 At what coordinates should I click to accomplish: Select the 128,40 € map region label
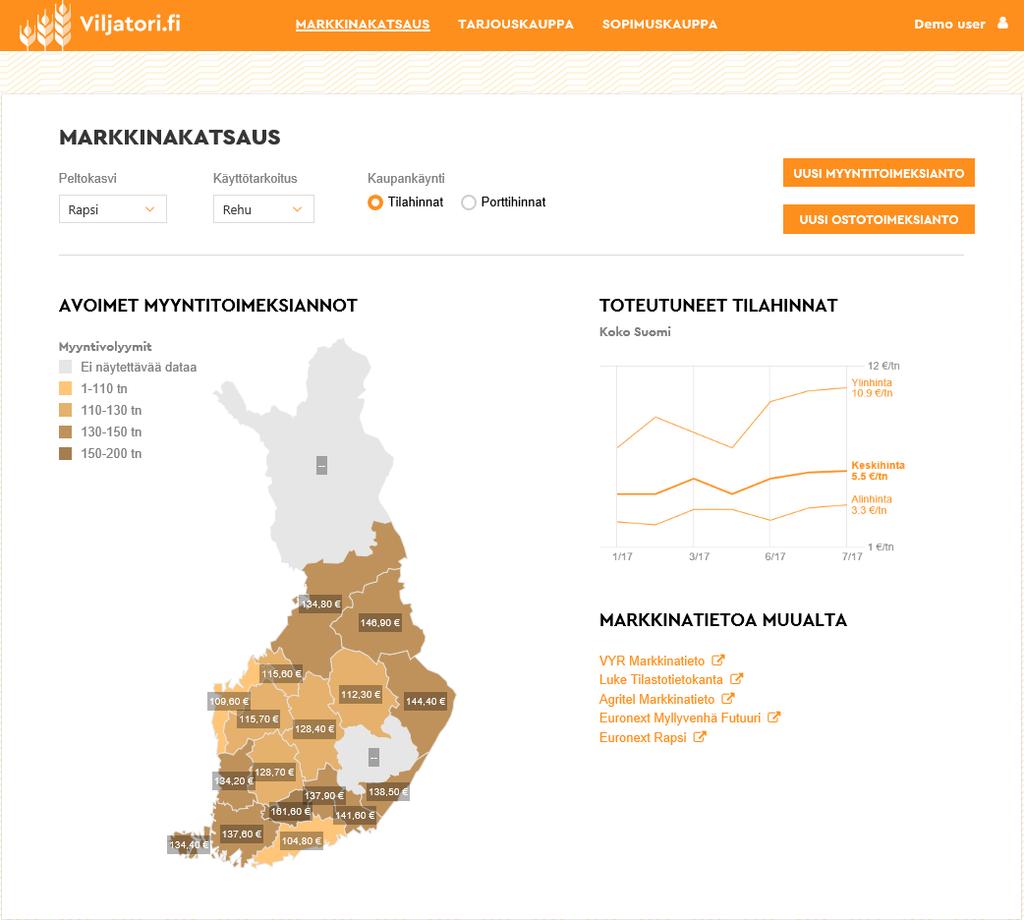[314, 728]
